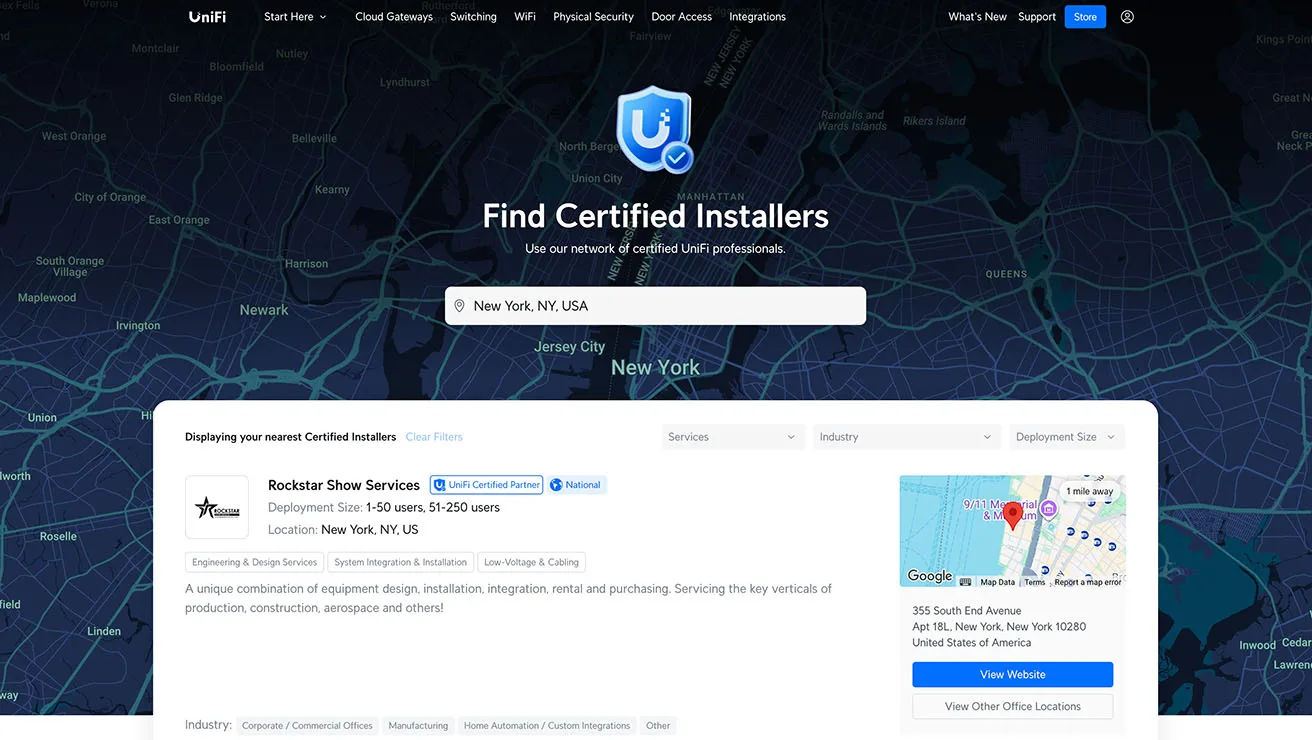Navigate to Door Access
Image resolution: width=1312 pixels, height=740 pixels.
(x=682, y=17)
